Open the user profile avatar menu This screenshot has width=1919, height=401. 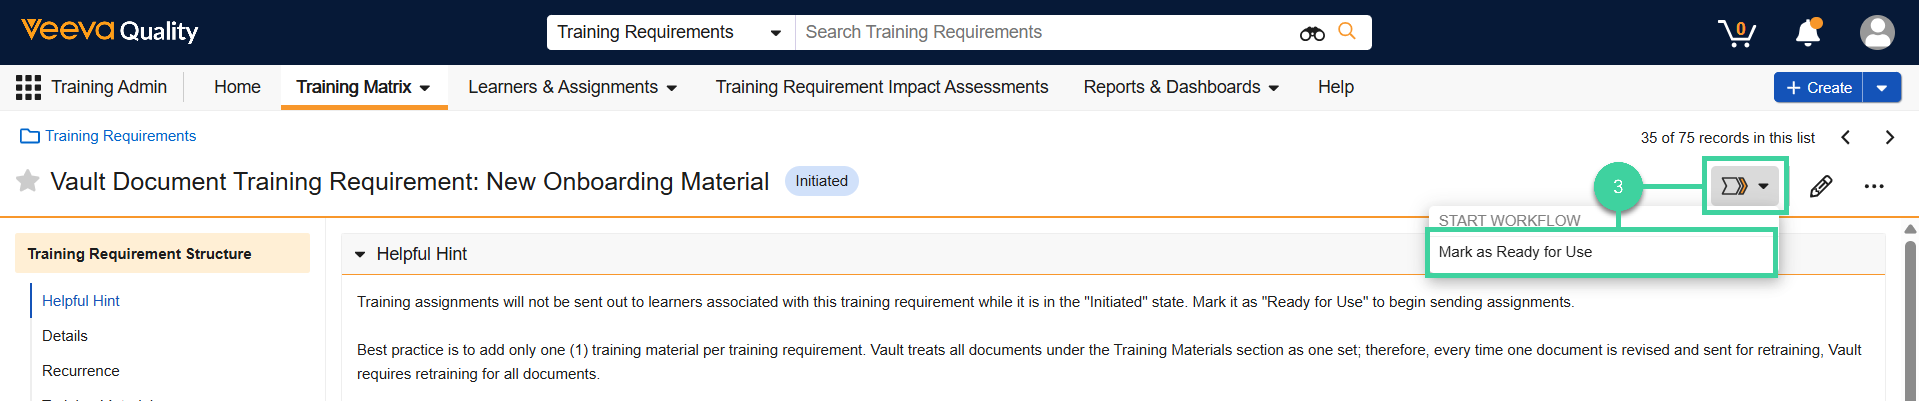pos(1876,33)
